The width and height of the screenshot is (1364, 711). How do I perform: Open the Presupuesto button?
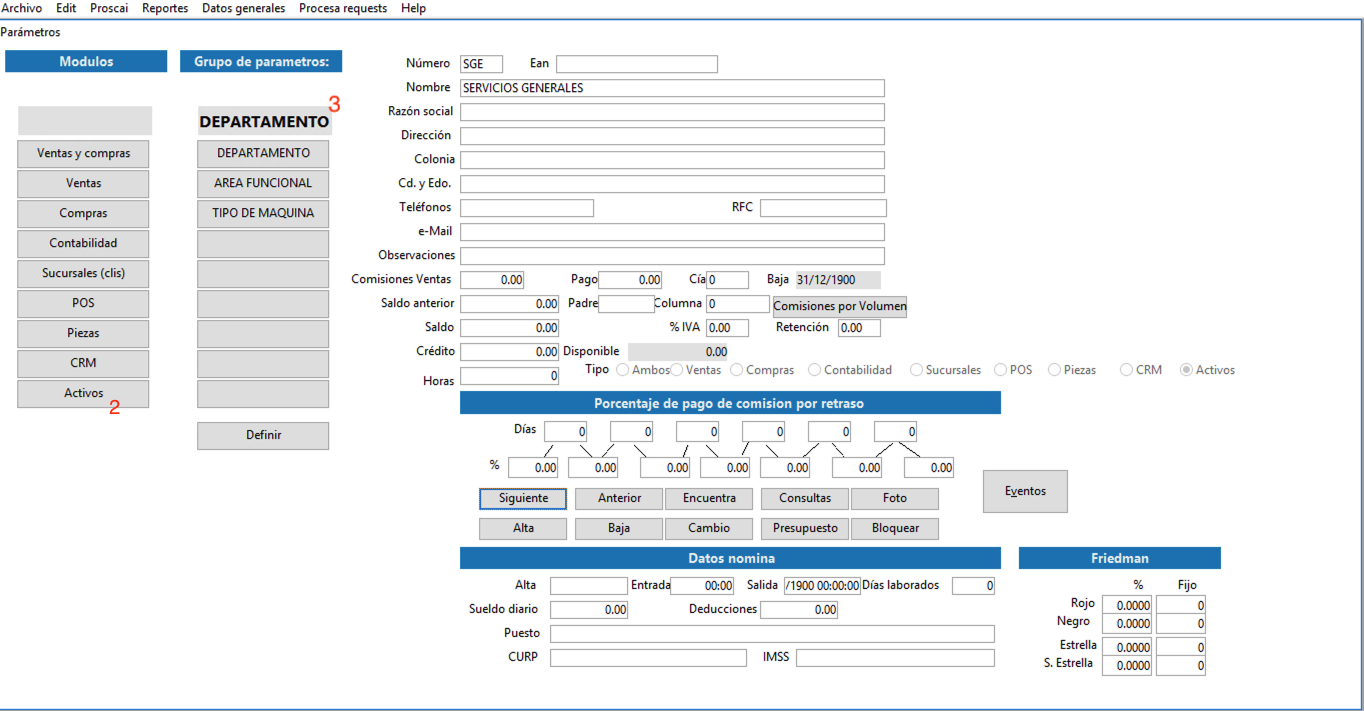pyautogui.click(x=805, y=528)
